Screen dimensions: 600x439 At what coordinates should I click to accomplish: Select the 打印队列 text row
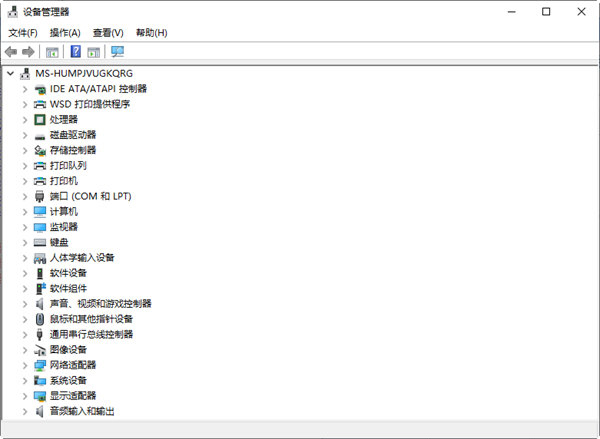click(x=68, y=166)
